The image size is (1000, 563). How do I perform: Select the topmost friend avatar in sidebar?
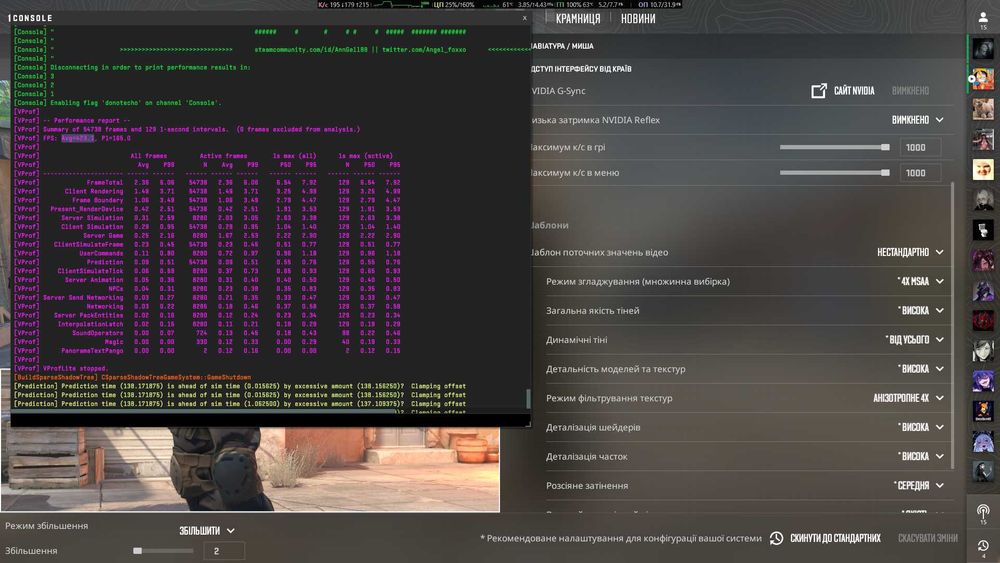click(983, 48)
